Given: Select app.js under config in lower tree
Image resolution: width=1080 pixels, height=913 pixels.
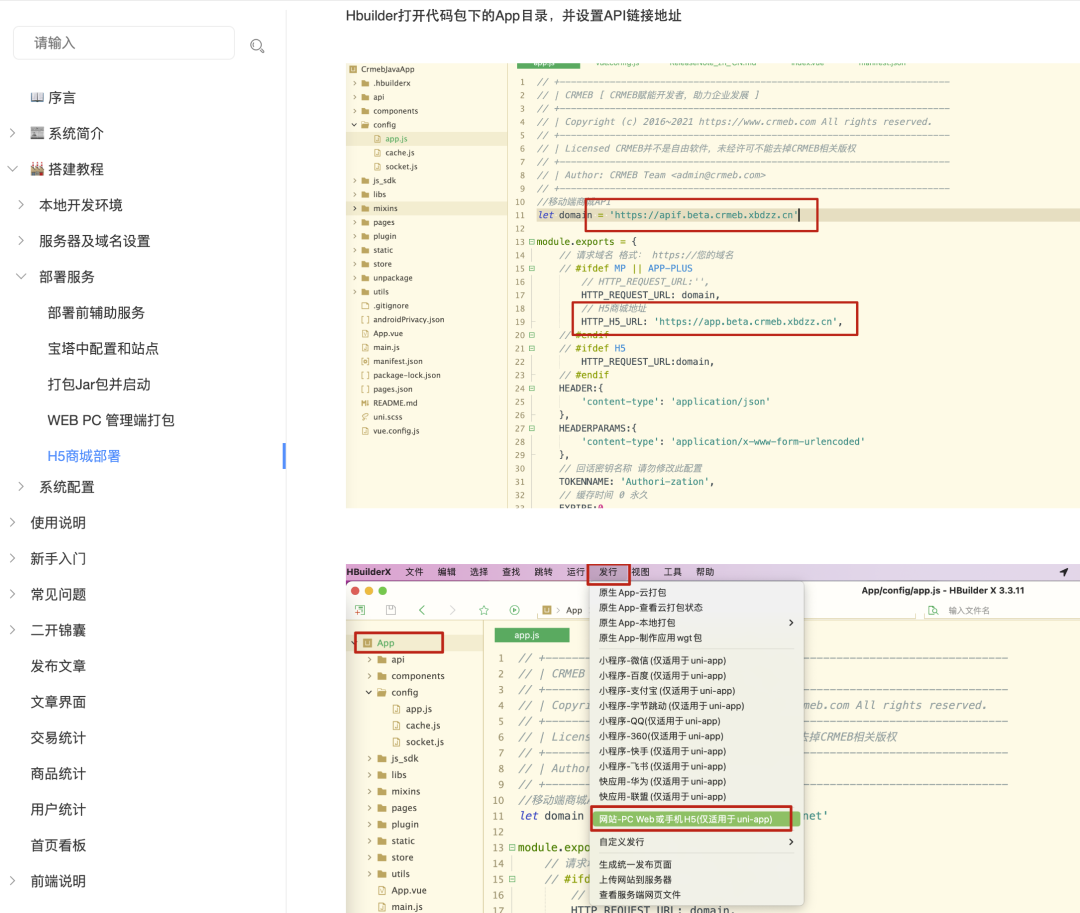Looking at the screenshot, I should pos(419,709).
